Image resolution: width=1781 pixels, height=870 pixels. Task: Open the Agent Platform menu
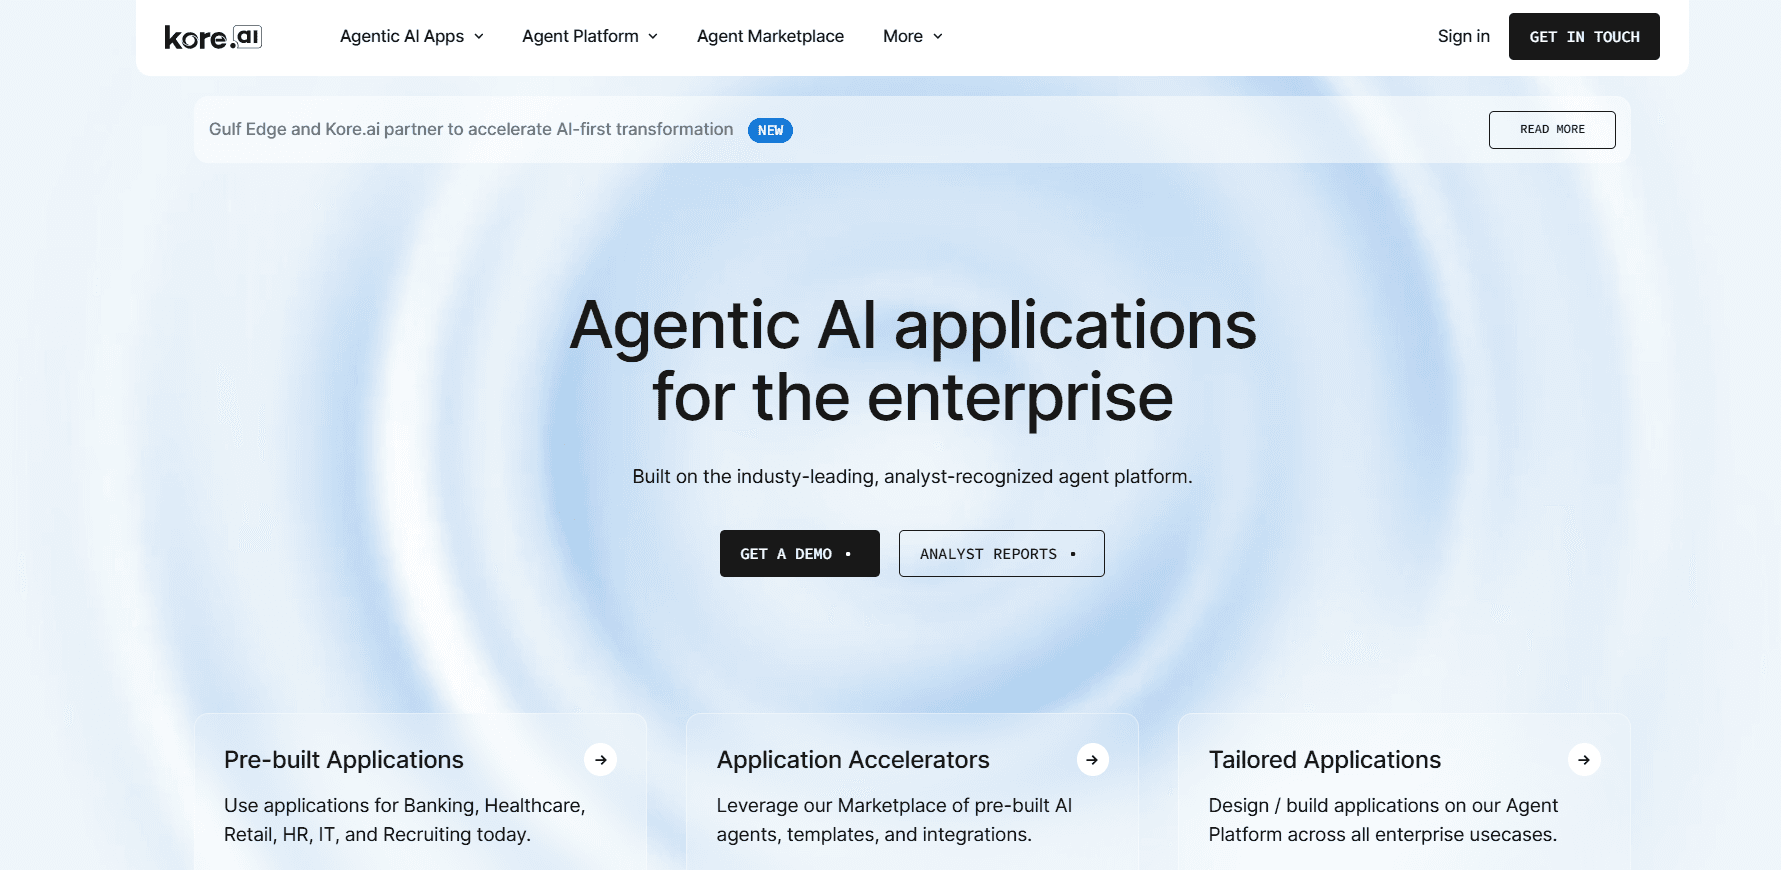point(590,36)
